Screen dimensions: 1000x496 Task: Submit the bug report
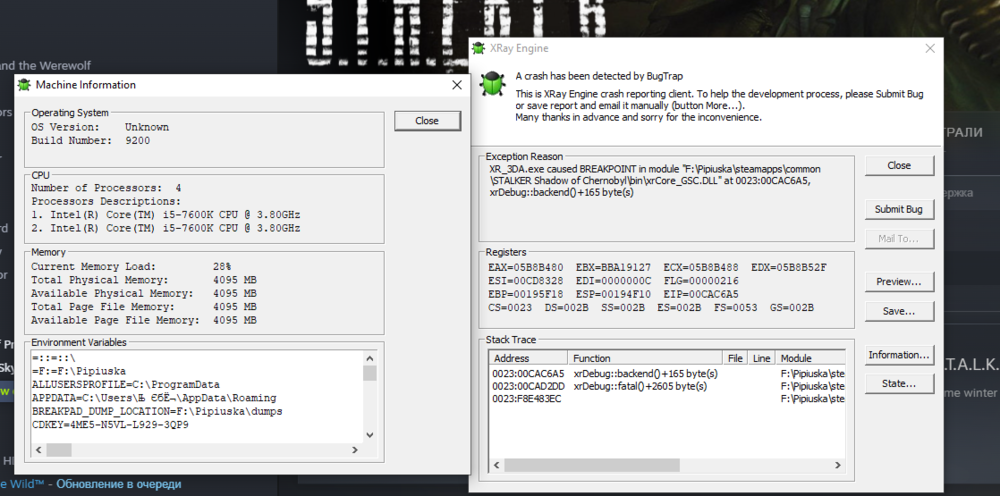pos(899,209)
